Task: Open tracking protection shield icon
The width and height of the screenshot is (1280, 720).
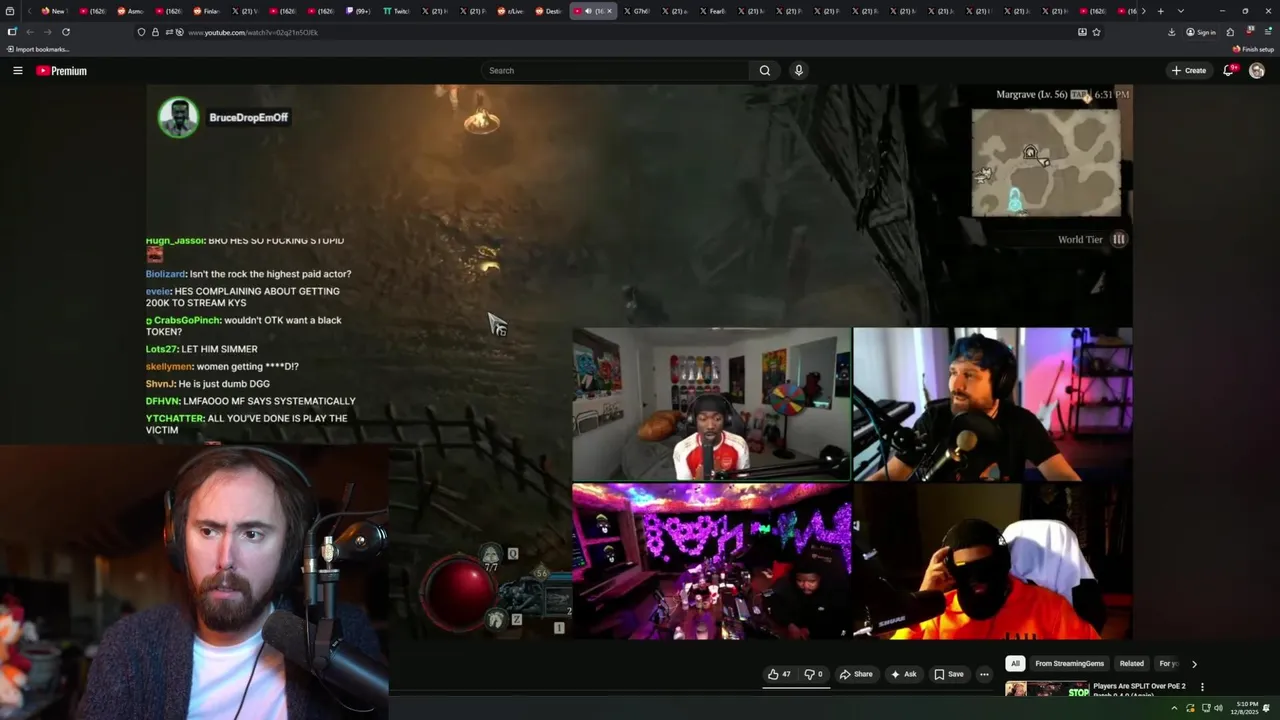Action: 141,32
